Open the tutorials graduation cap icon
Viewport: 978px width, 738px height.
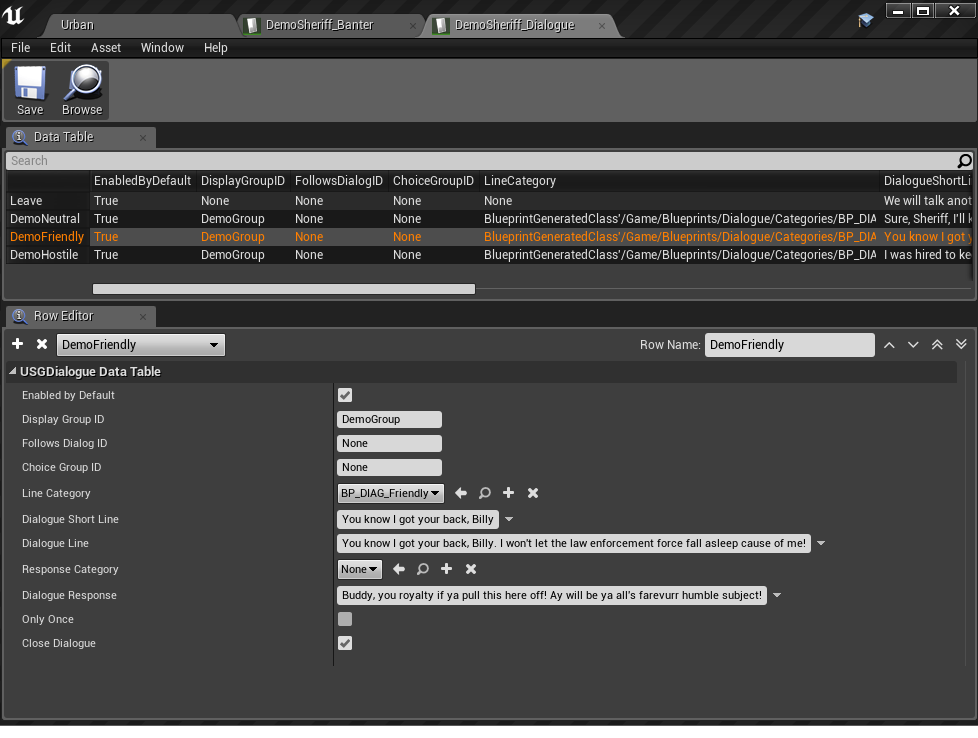[x=865, y=21]
